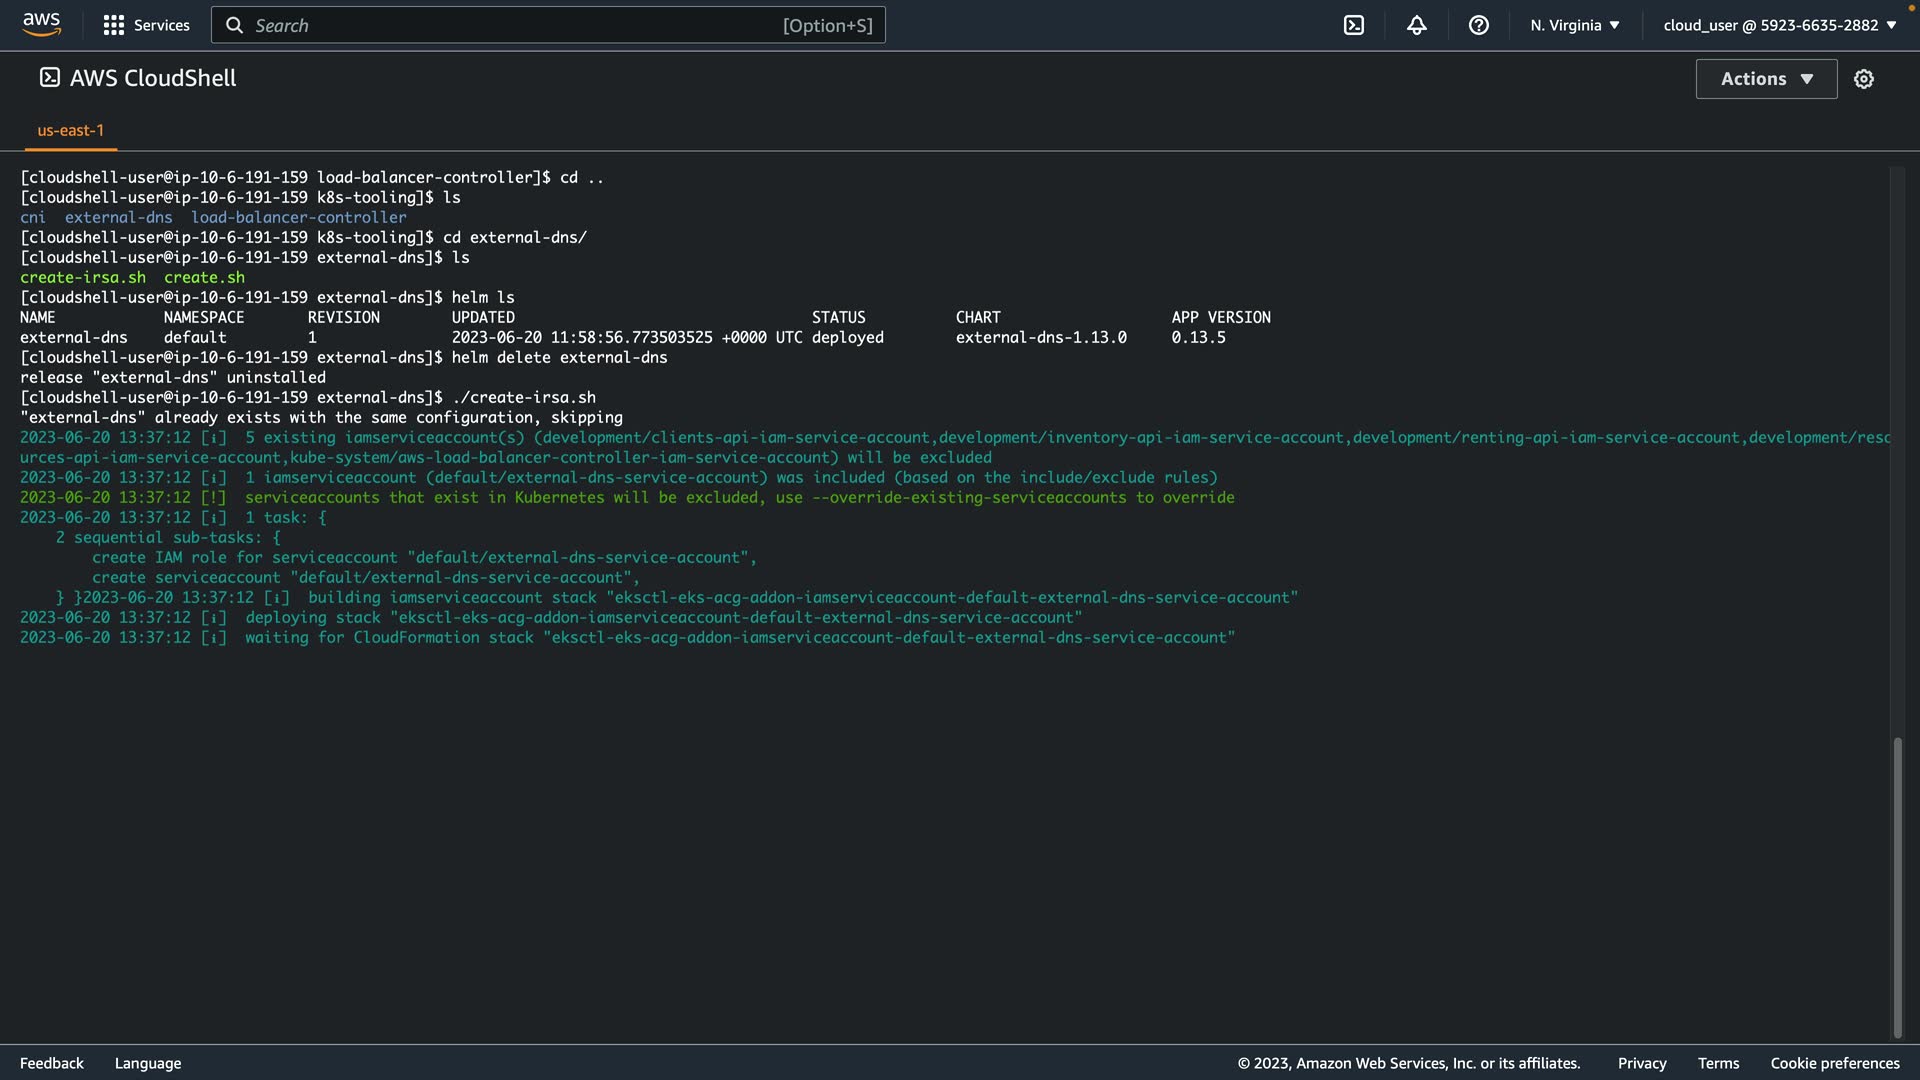Open the Privacy link
Screen dimensions: 1920x1080
(1641, 1063)
